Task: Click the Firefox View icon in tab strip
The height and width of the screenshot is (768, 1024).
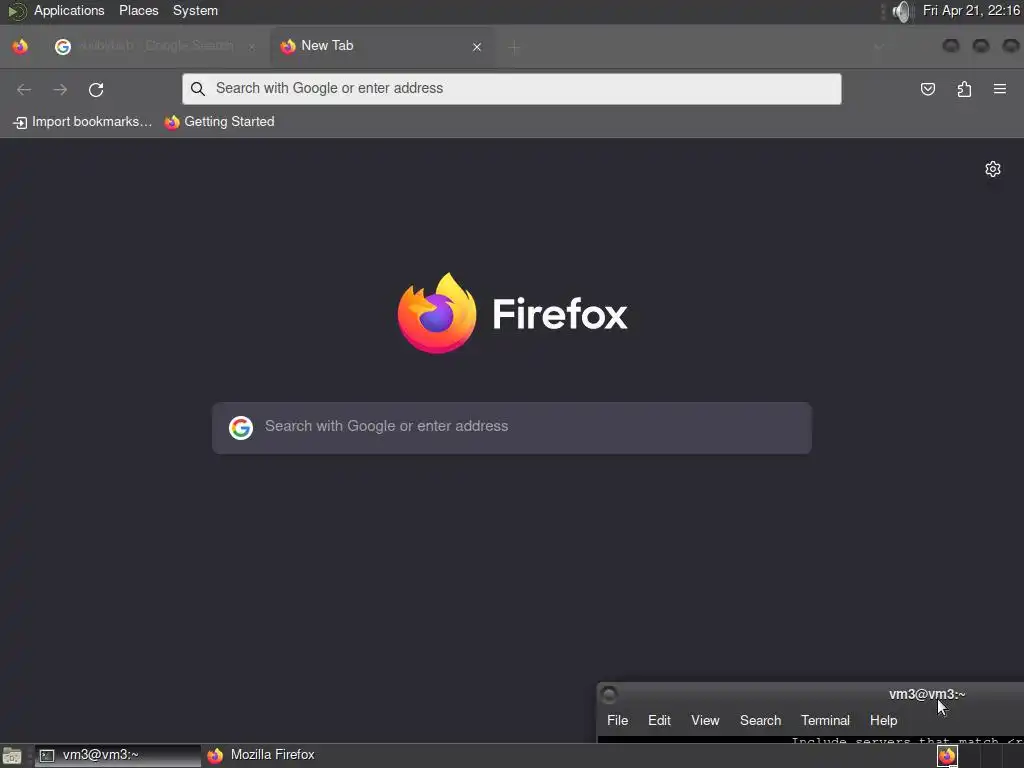Action: point(20,46)
